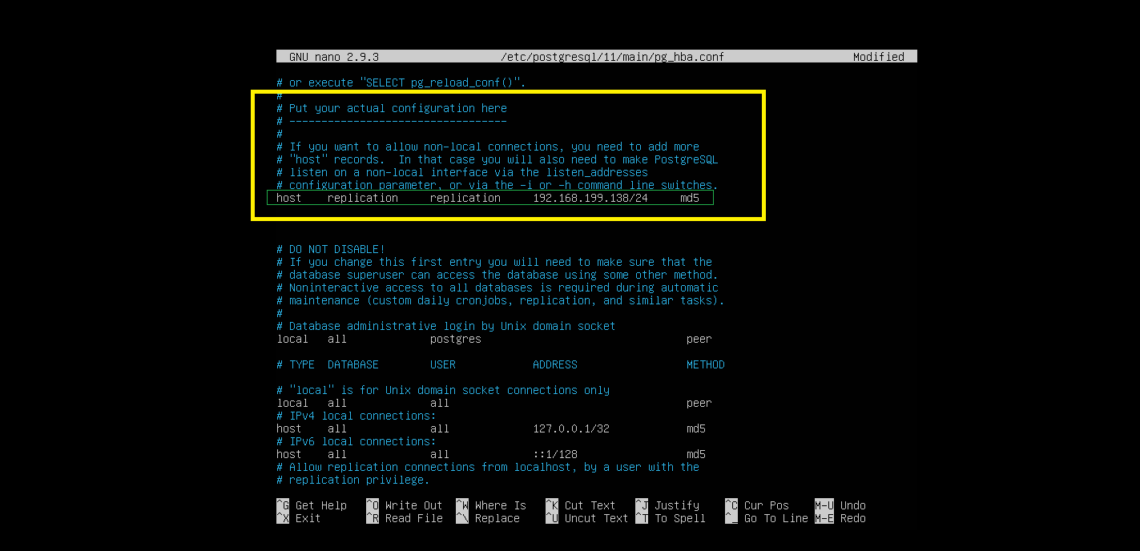The image size is (1140, 551).
Task: Click the 'listen on a non-local interface' comment line
Action: click(x=462, y=172)
